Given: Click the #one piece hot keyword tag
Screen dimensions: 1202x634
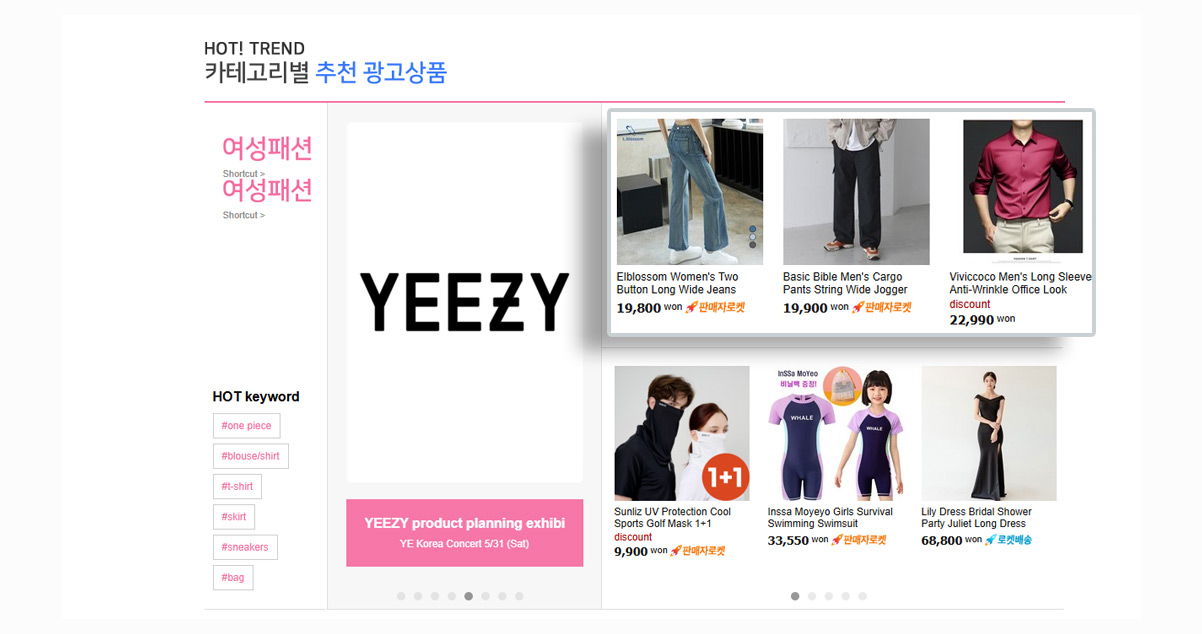Looking at the screenshot, I should click(246, 426).
